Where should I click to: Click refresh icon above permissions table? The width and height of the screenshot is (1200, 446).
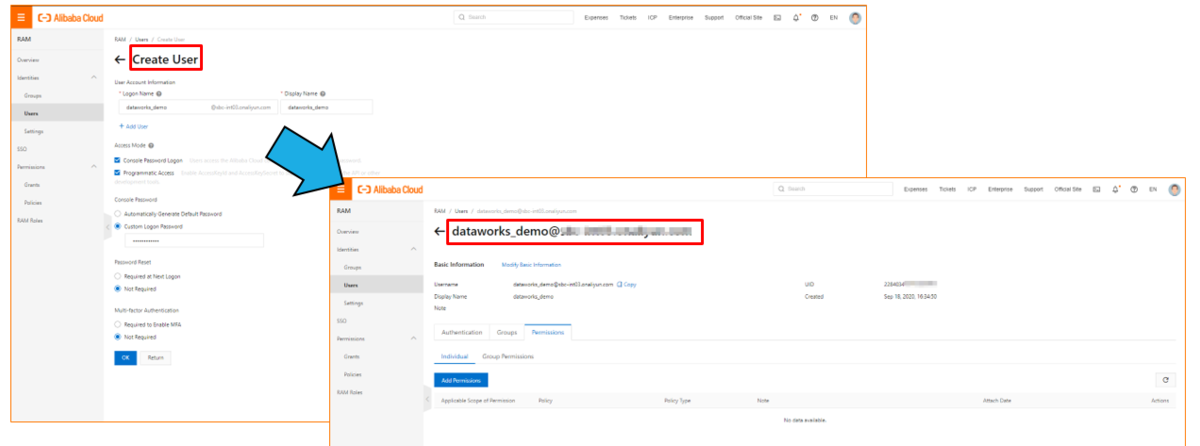[x=1166, y=380]
